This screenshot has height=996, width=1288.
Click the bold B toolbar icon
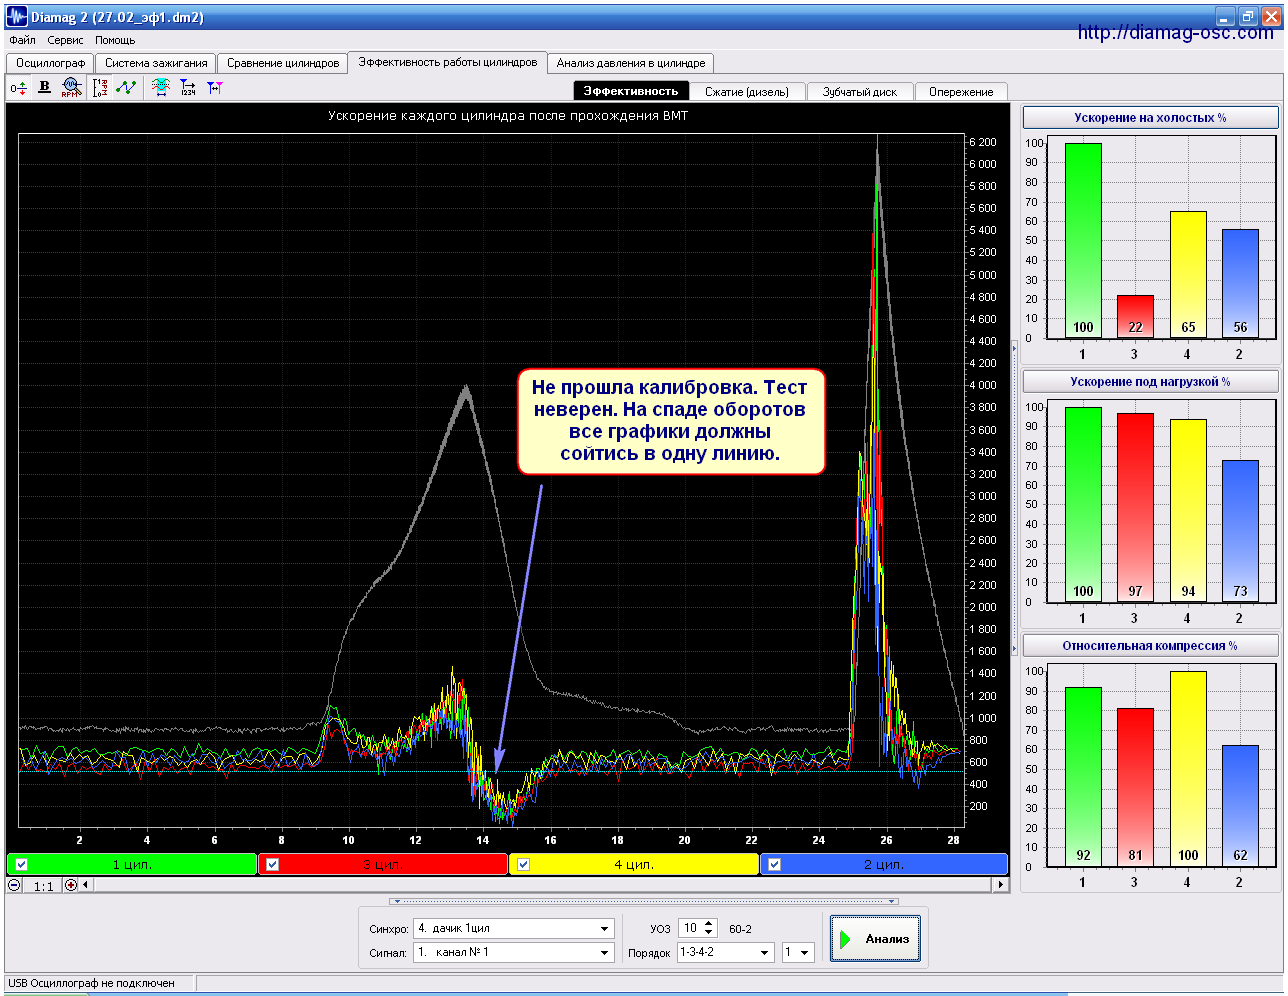point(44,87)
